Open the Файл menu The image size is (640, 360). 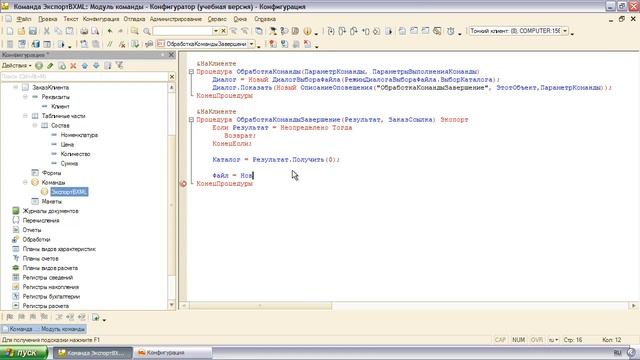point(24,19)
